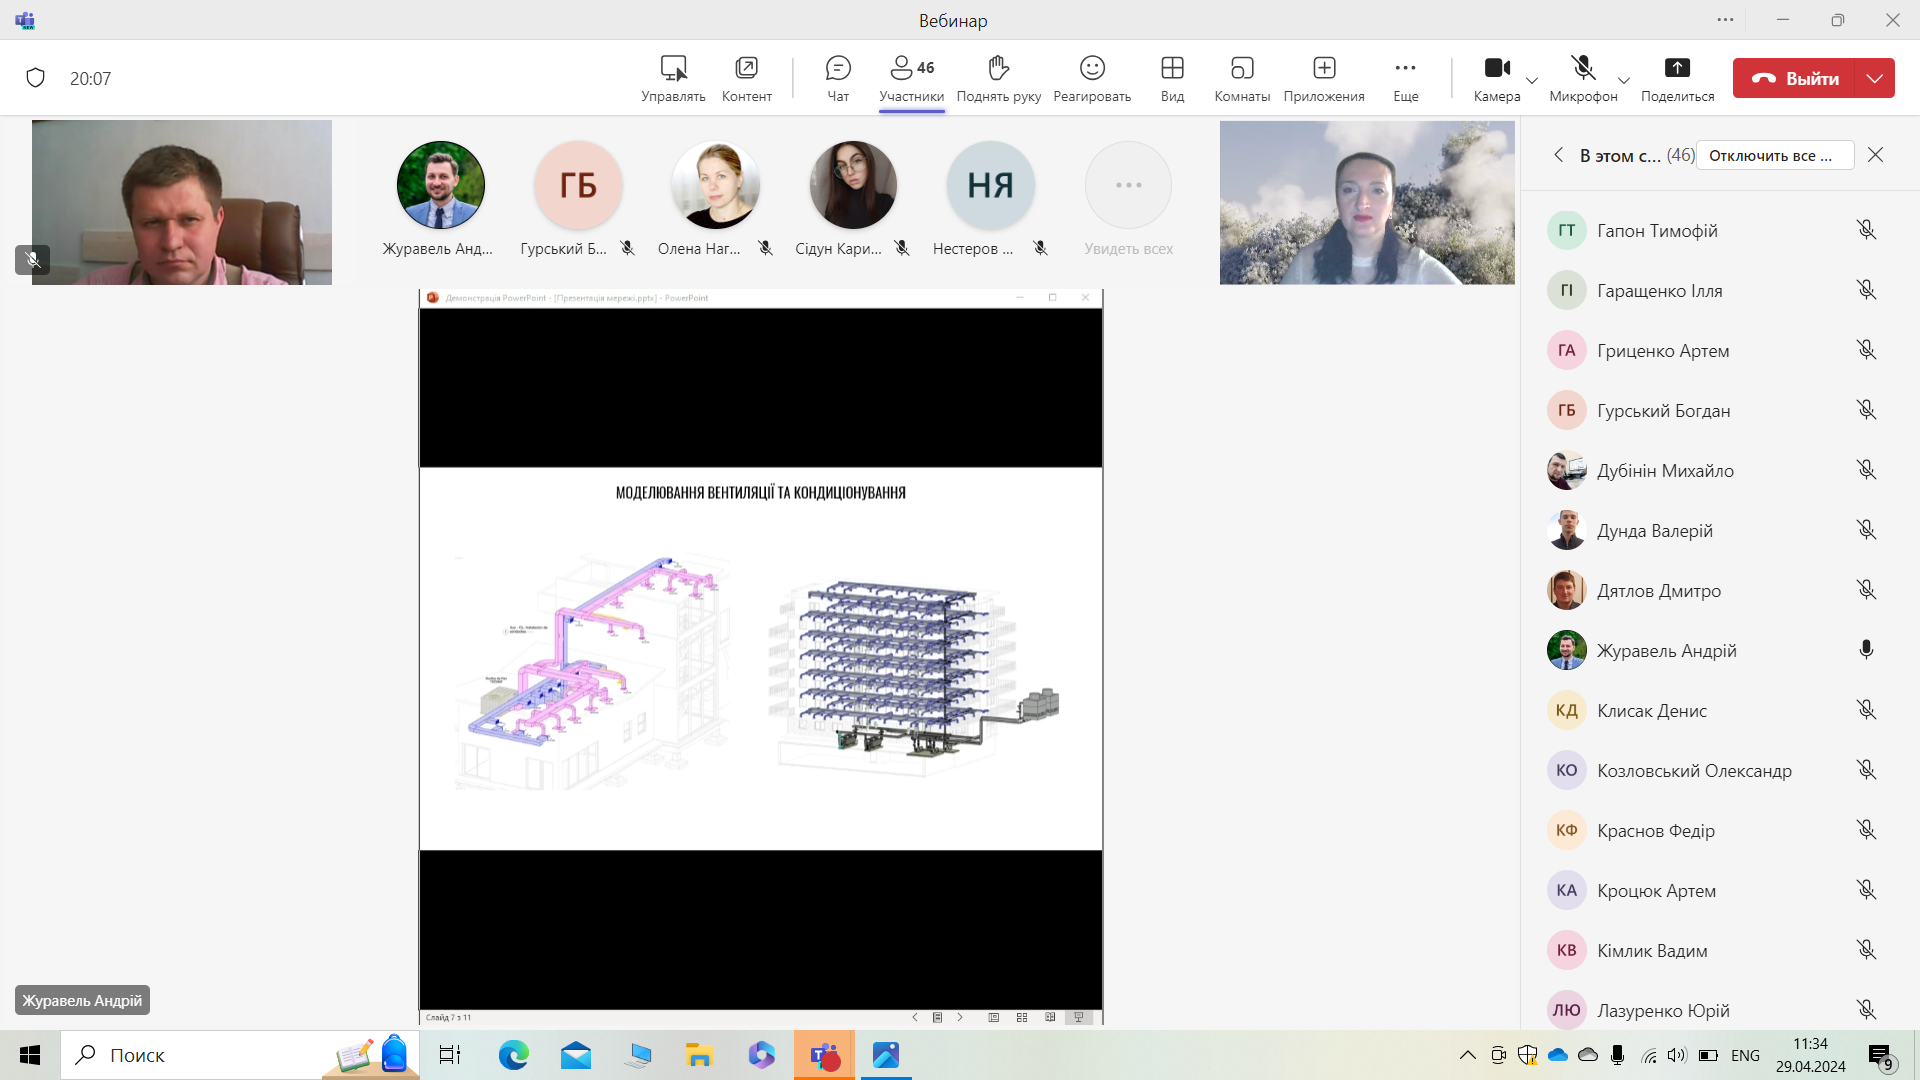This screenshot has height=1080, width=1920.
Task: Open breakout Rooms icon
Action: point(1242,78)
